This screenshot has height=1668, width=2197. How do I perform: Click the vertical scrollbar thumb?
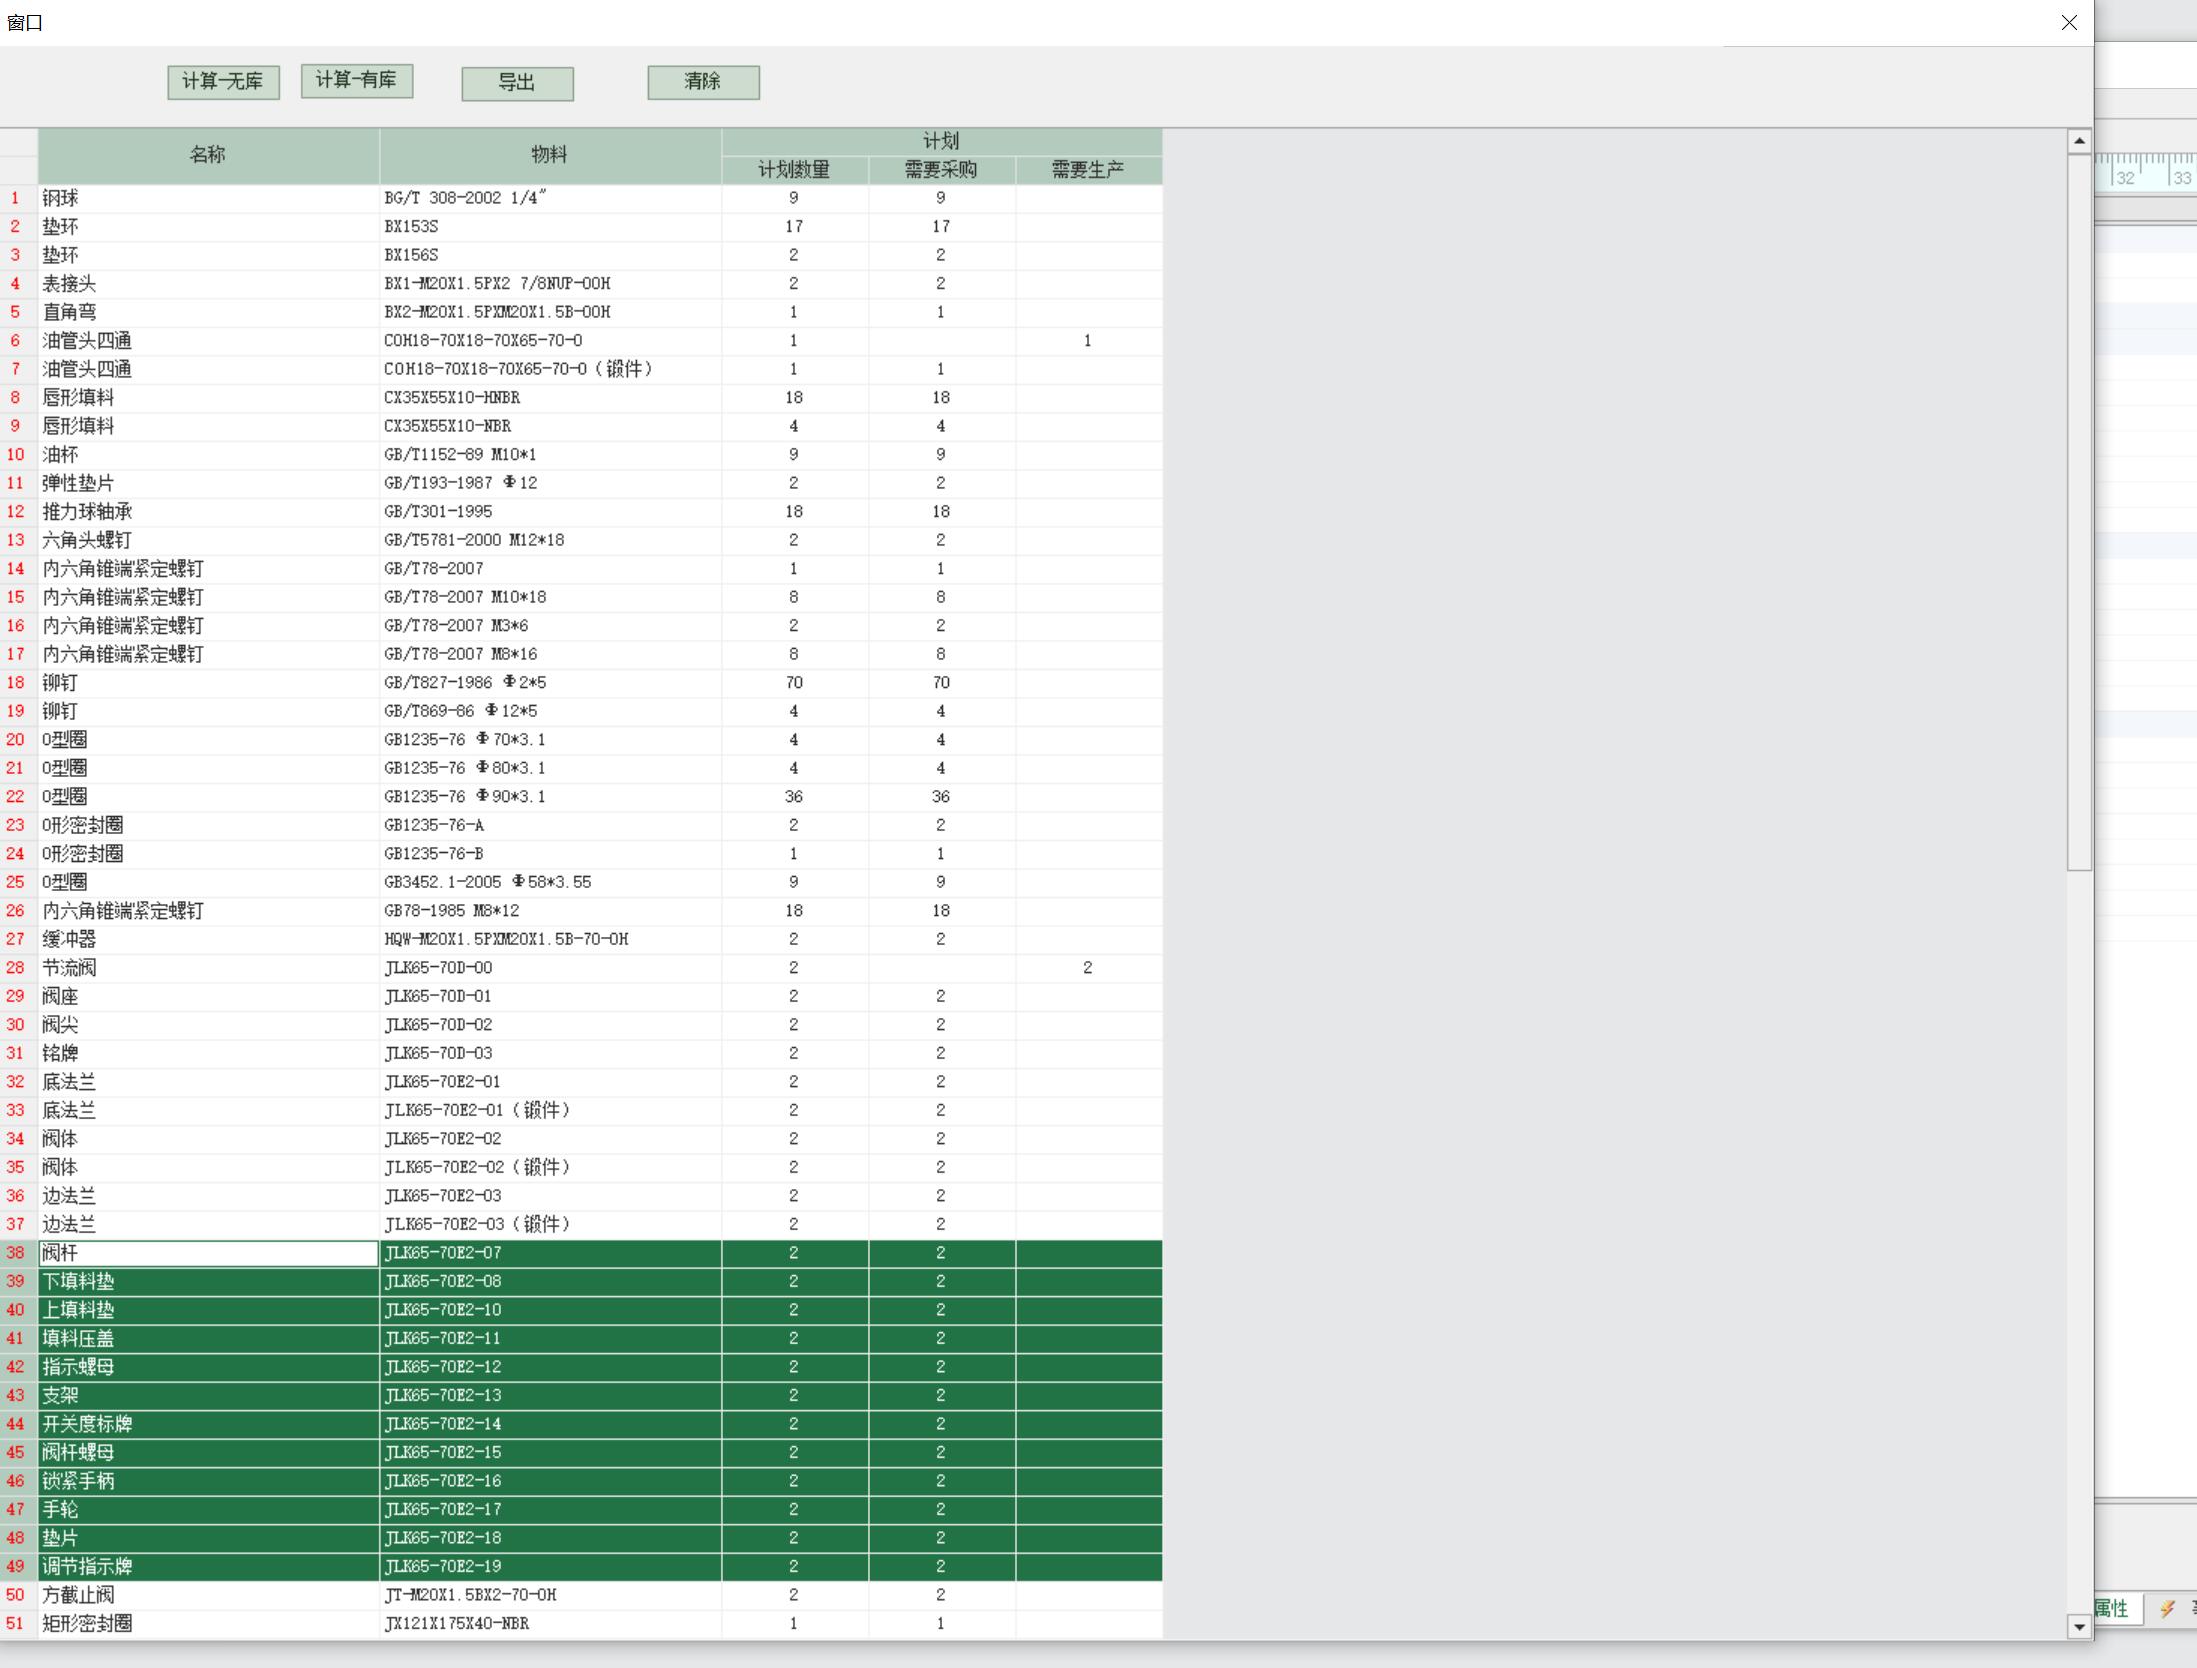click(2079, 512)
